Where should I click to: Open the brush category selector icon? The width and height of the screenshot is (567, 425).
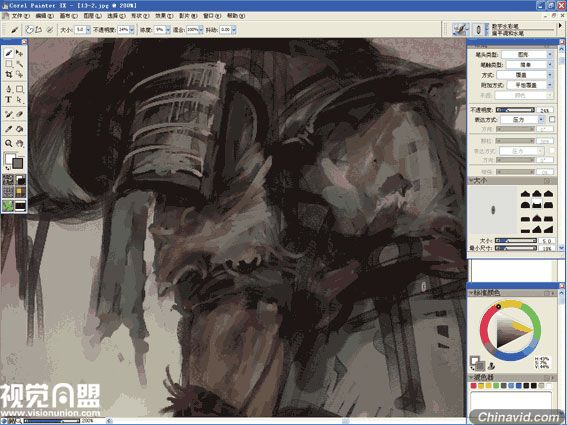coord(460,29)
